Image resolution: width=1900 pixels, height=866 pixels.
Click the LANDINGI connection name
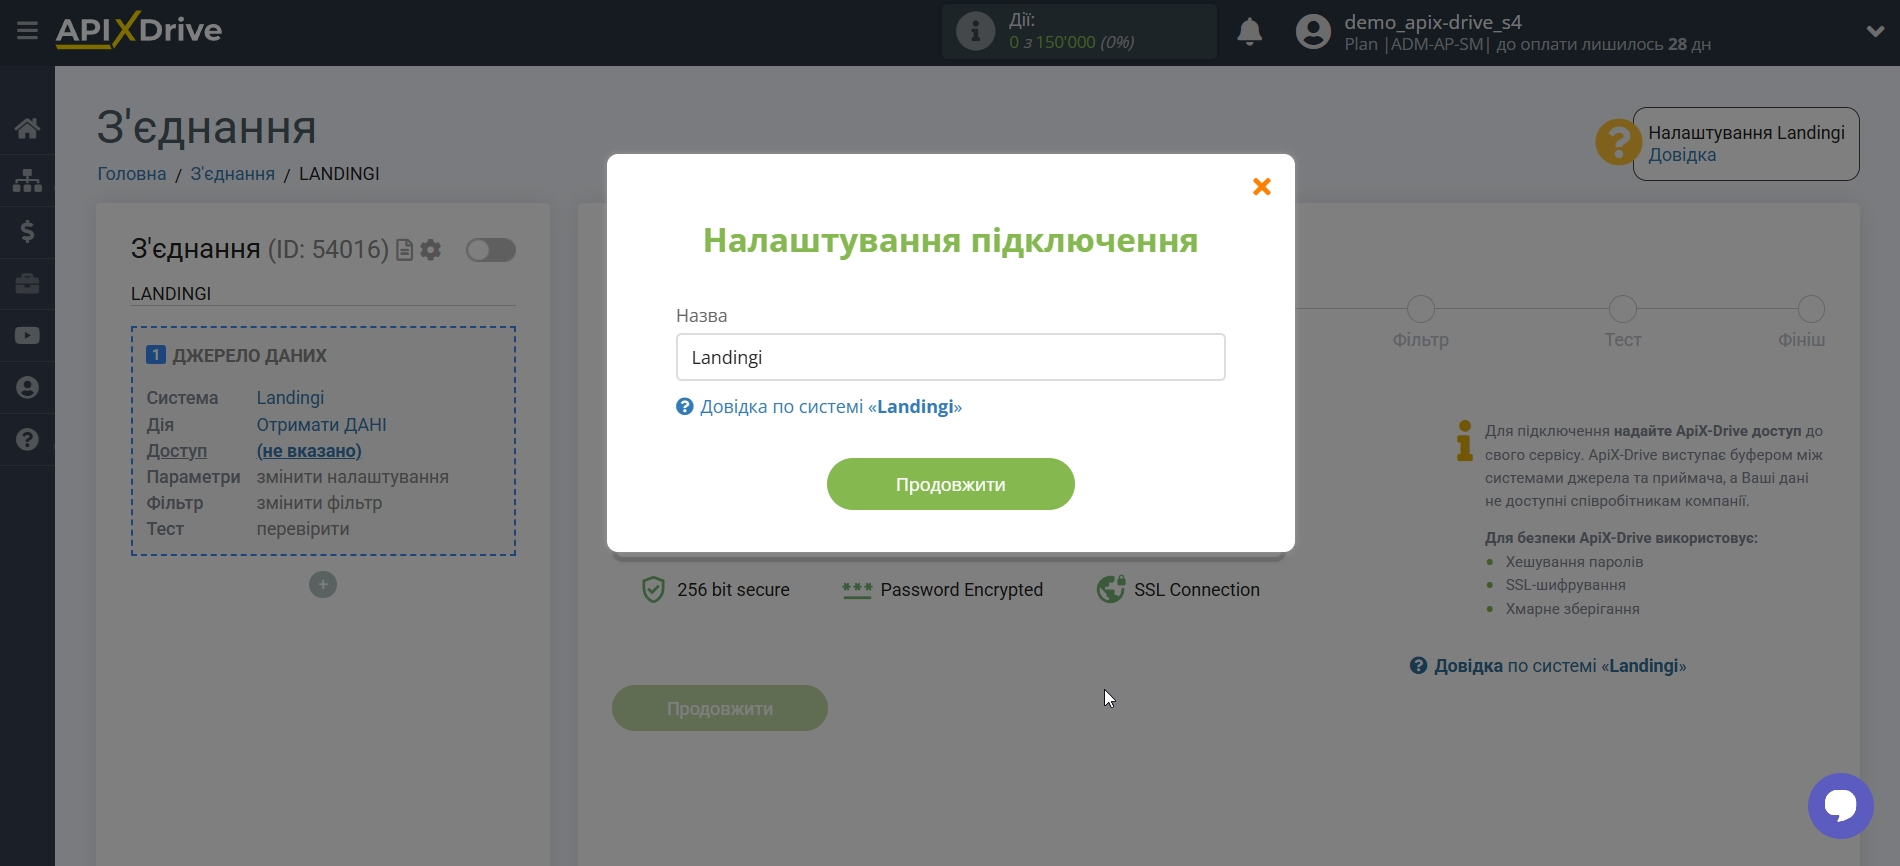point(171,294)
